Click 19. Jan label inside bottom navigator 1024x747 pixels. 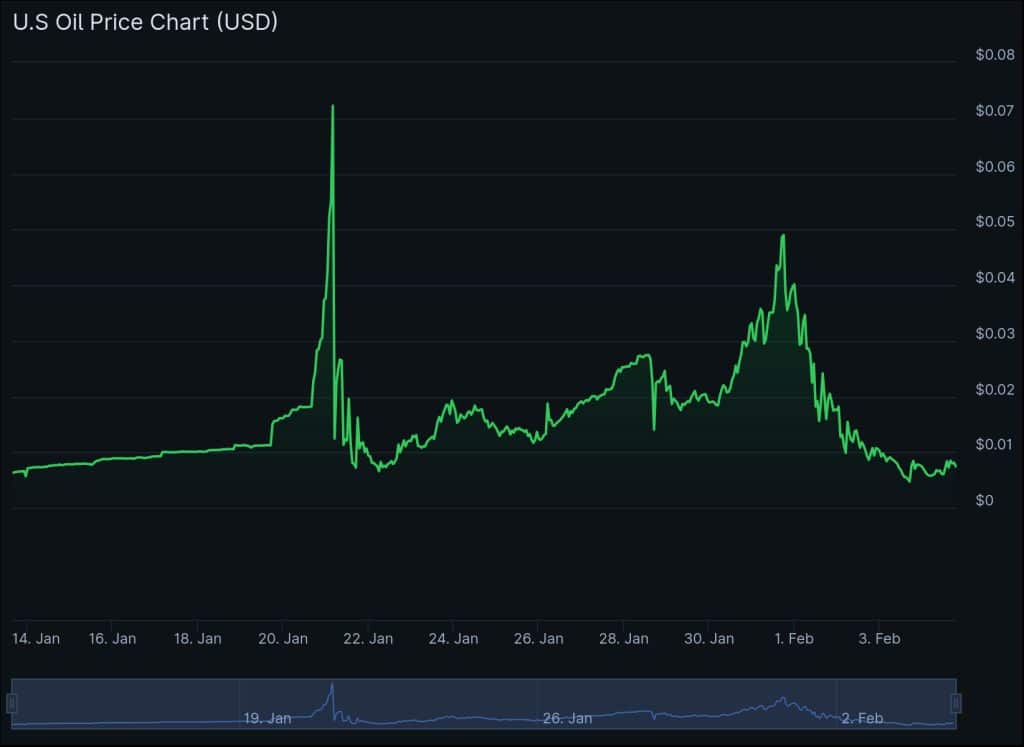(266, 718)
